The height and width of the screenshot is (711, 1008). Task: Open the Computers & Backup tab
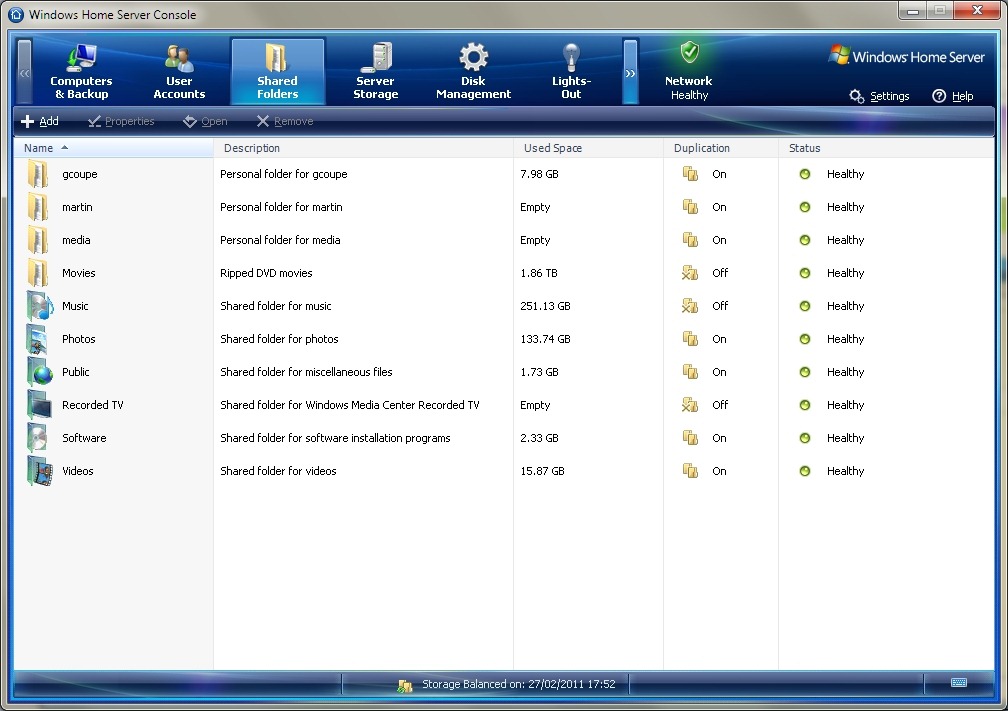coord(81,72)
